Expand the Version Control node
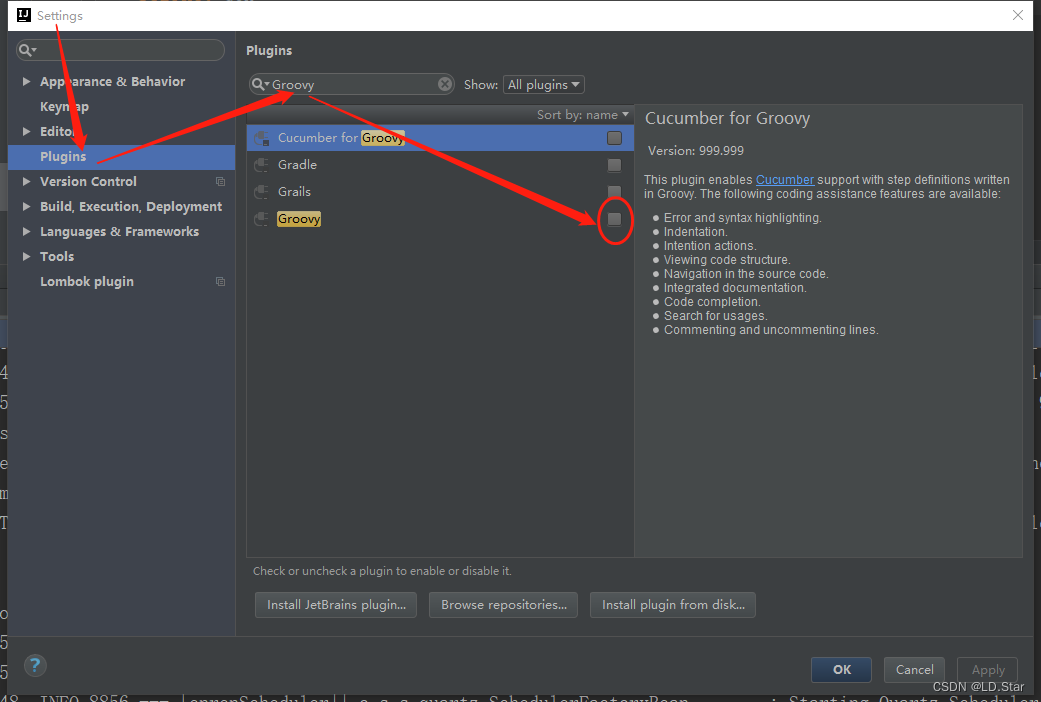 point(27,181)
